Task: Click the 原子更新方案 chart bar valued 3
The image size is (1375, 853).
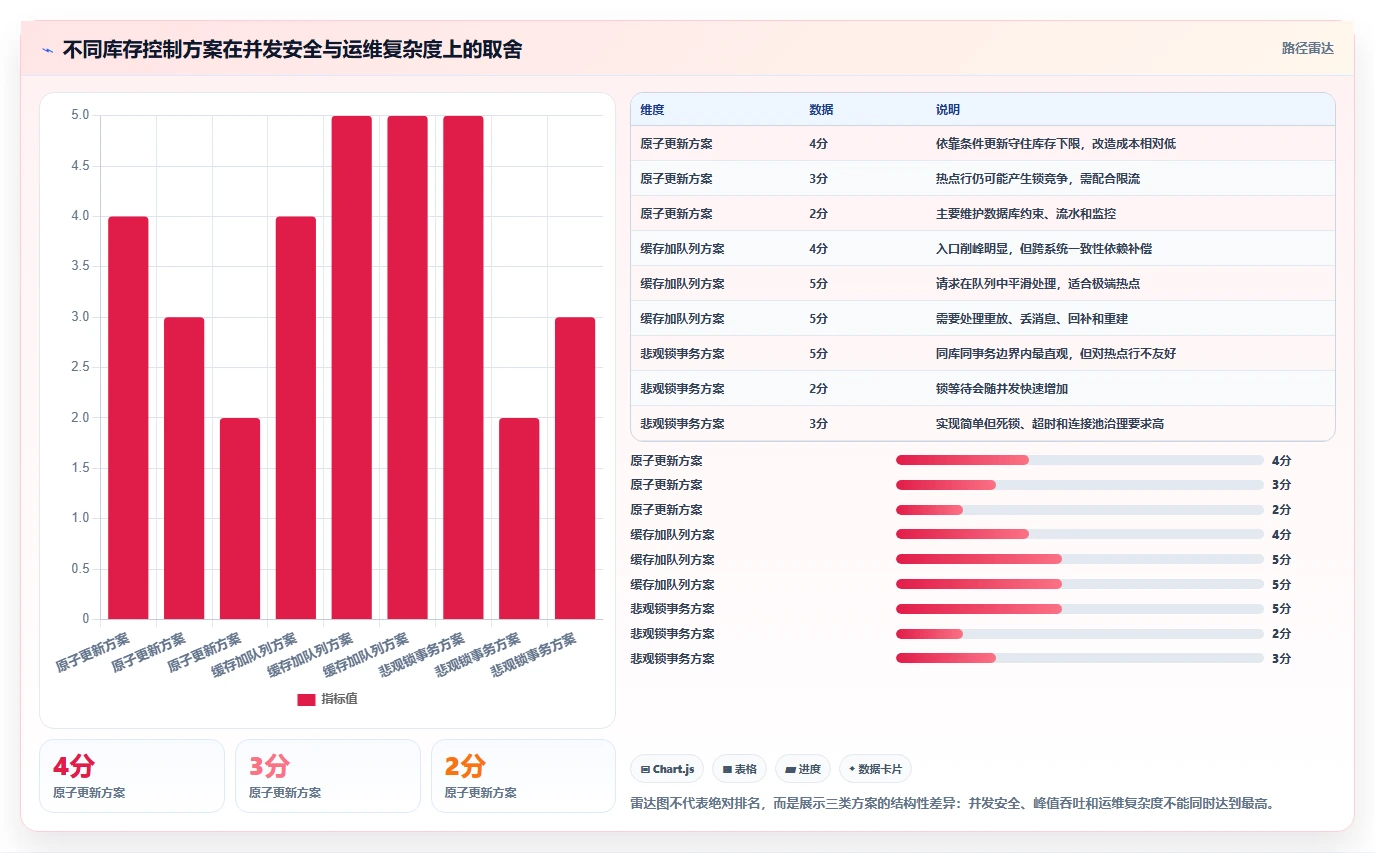Action: click(184, 468)
